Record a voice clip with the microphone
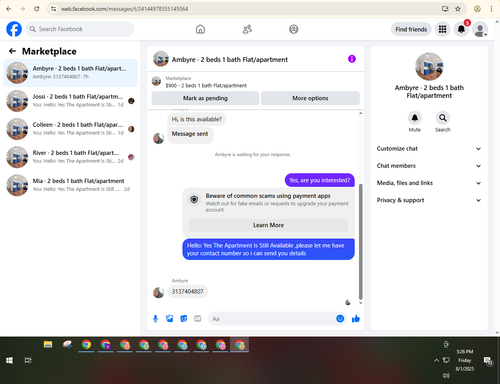The image size is (500, 384). pyautogui.click(x=155, y=319)
